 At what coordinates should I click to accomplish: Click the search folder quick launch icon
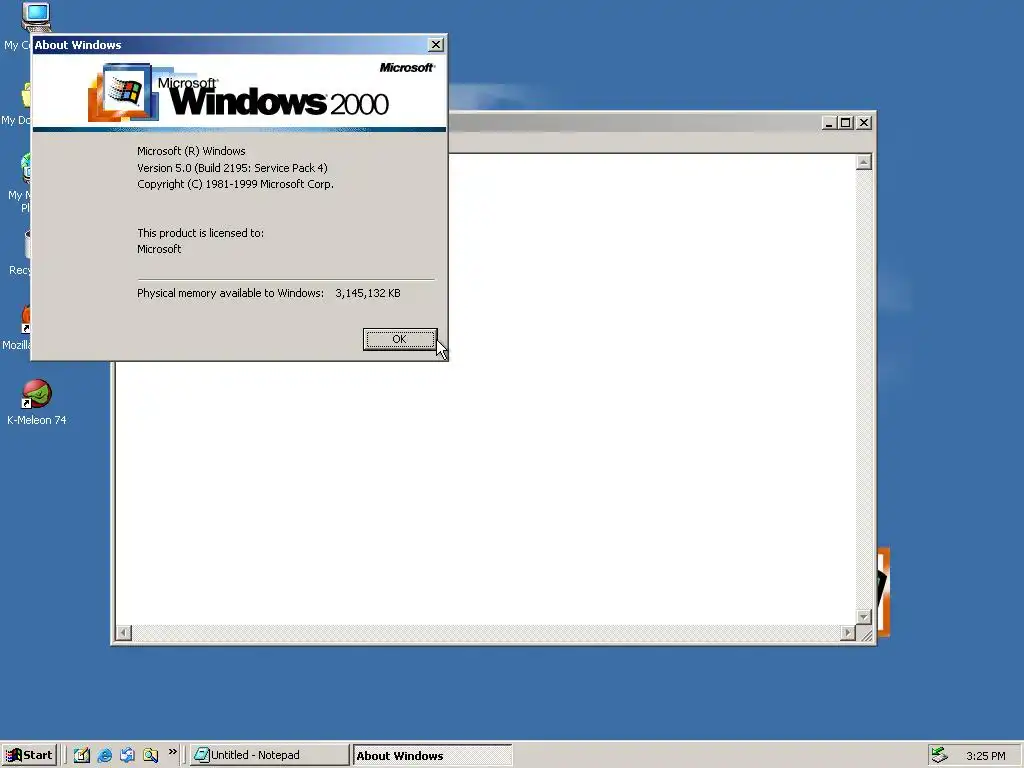(150, 755)
